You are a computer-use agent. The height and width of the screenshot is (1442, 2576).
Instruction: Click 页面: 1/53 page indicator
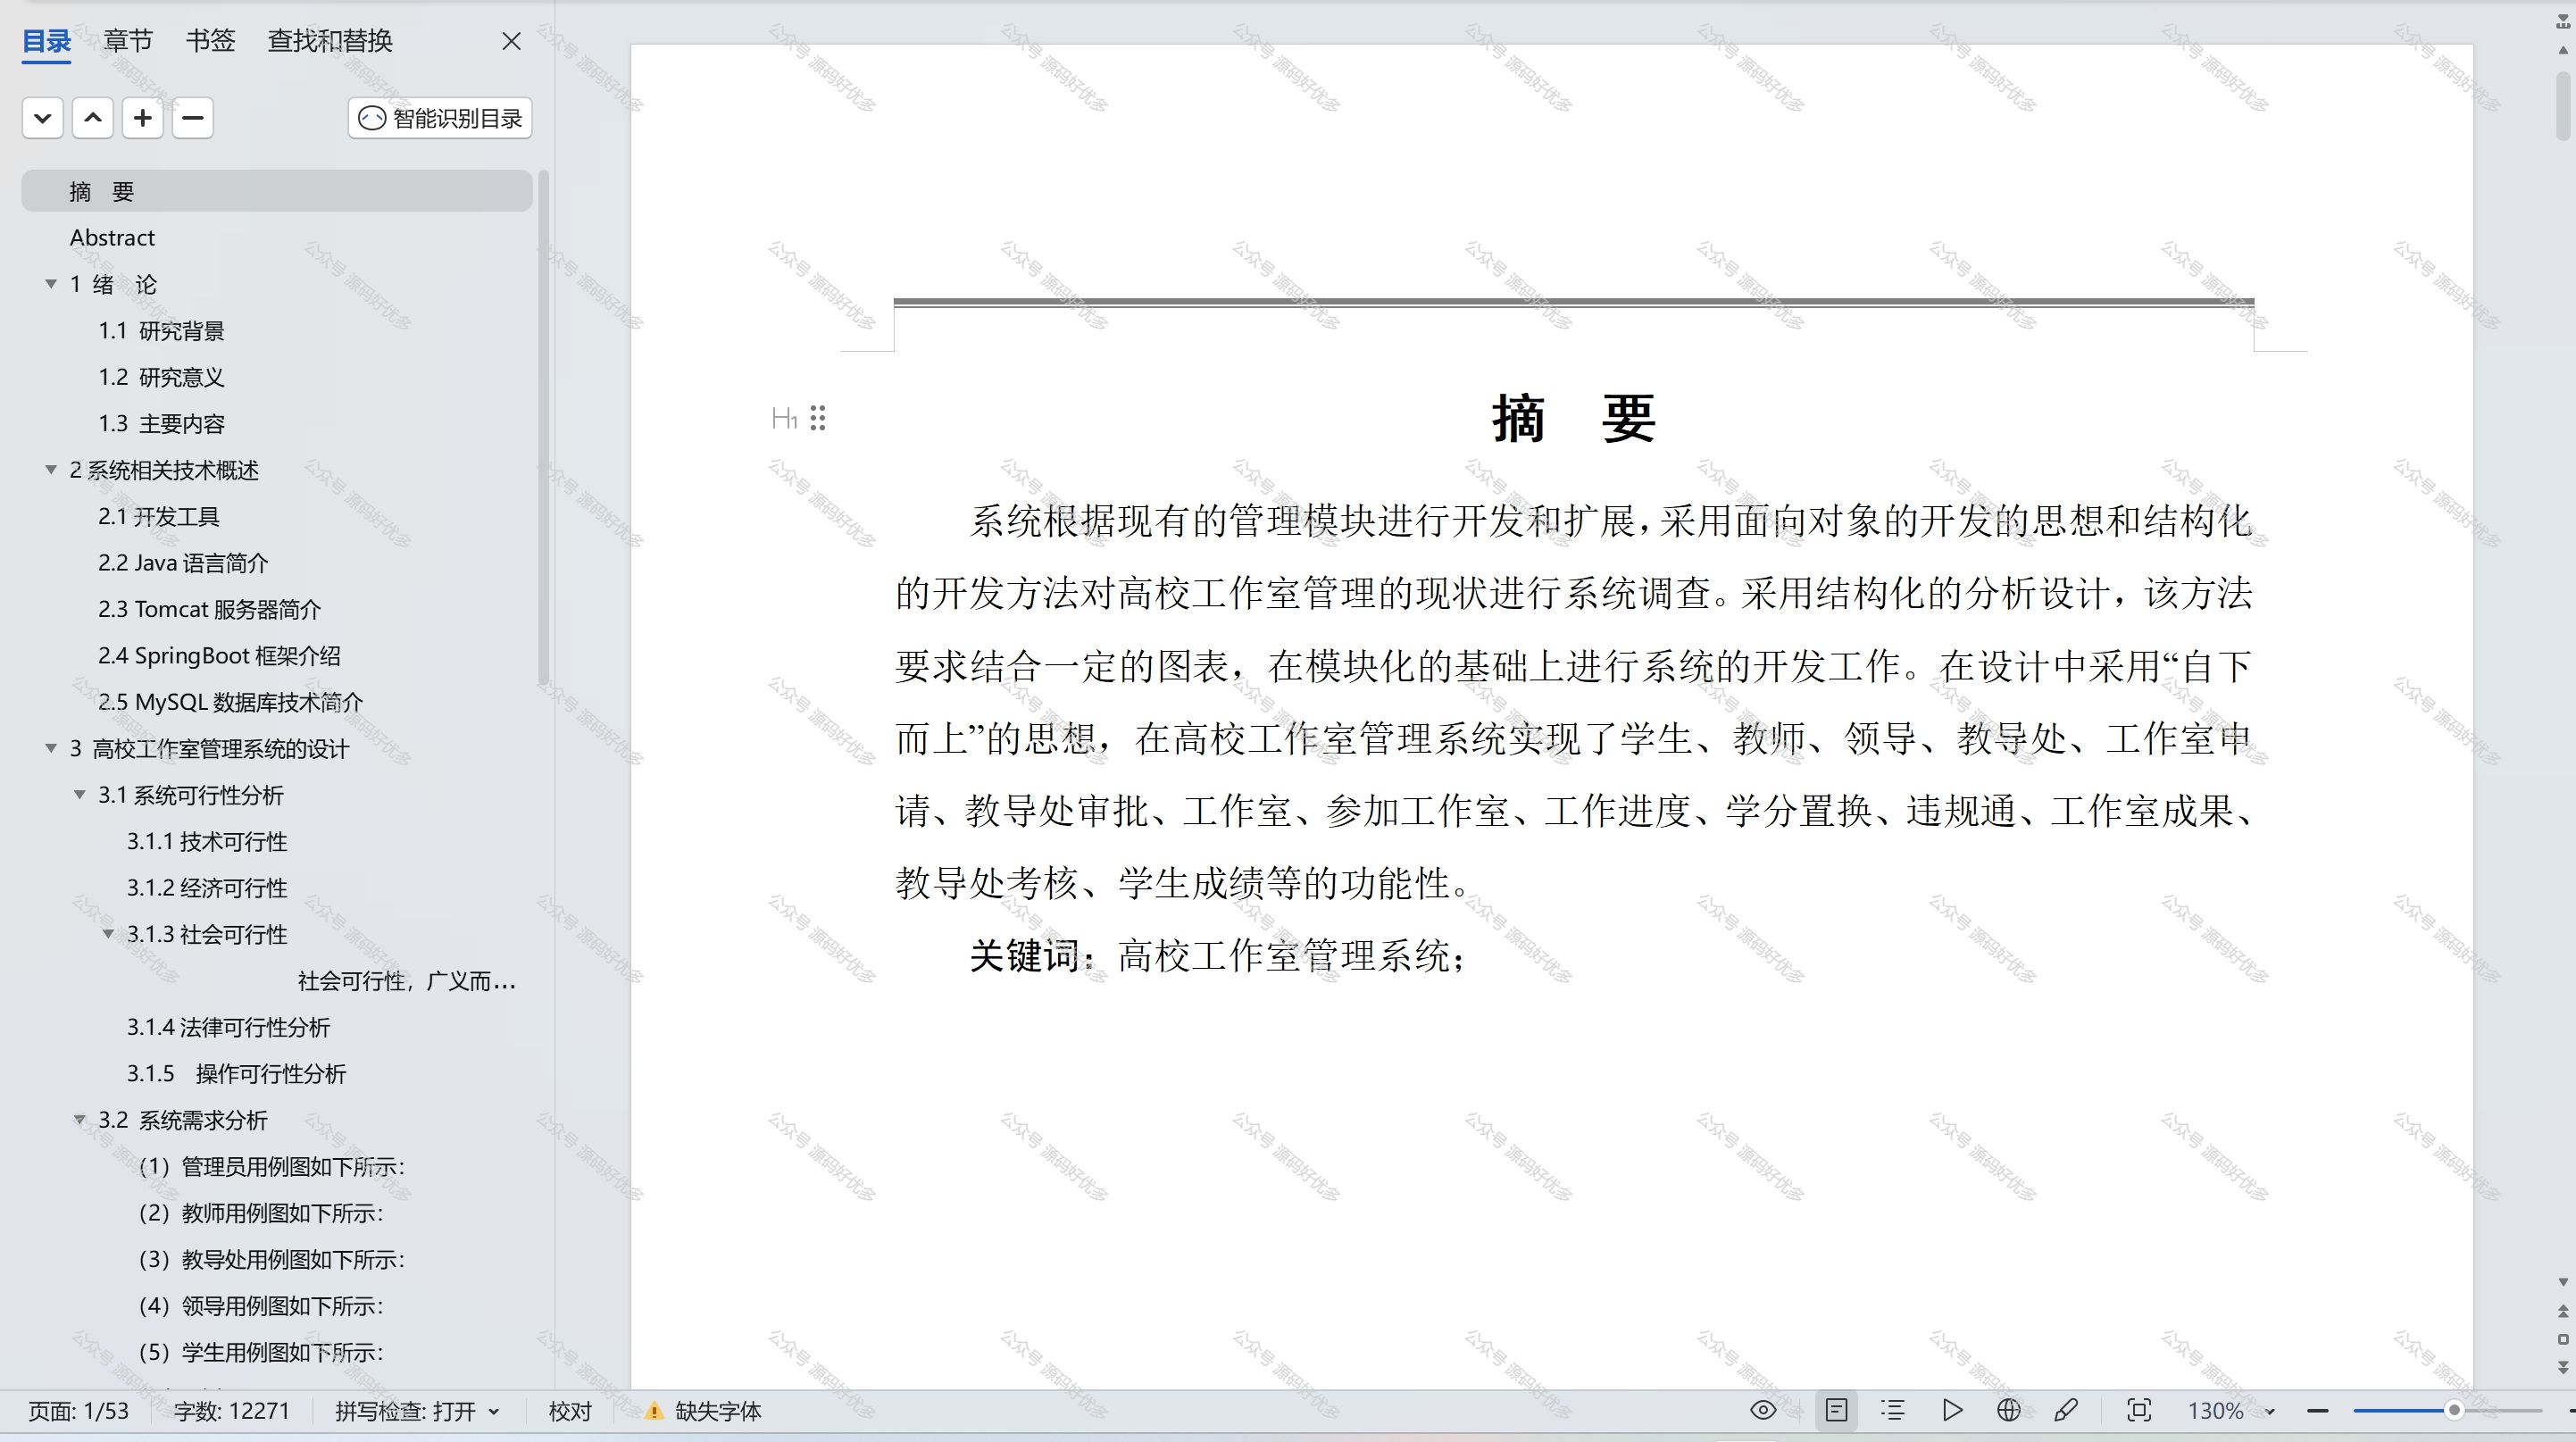[x=78, y=1411]
